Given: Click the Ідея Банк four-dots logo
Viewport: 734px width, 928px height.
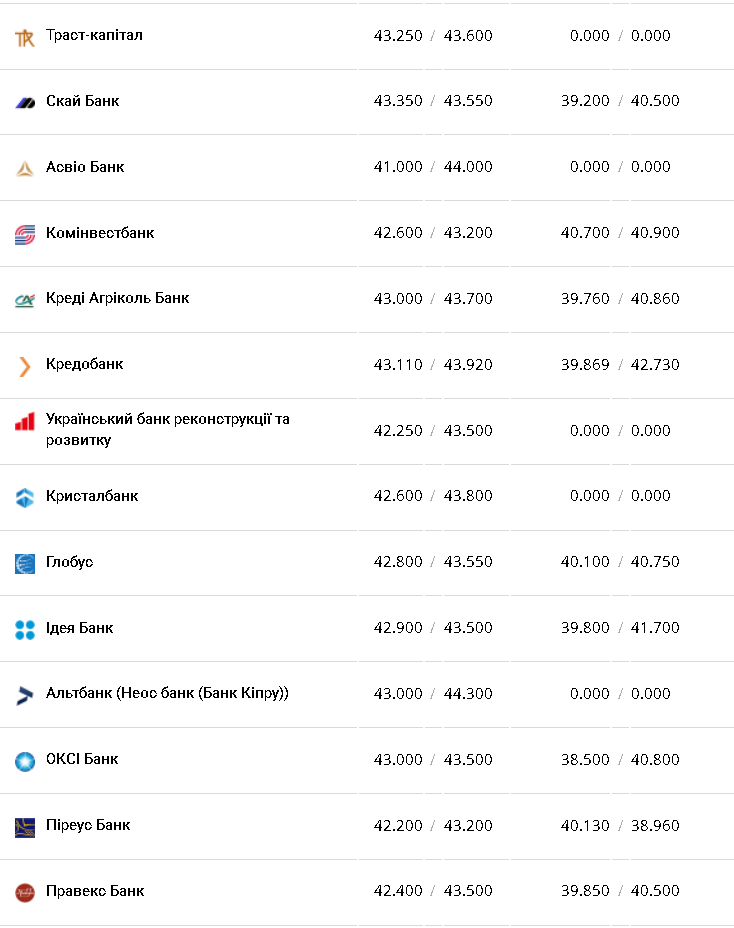Looking at the screenshot, I should (x=25, y=629).
